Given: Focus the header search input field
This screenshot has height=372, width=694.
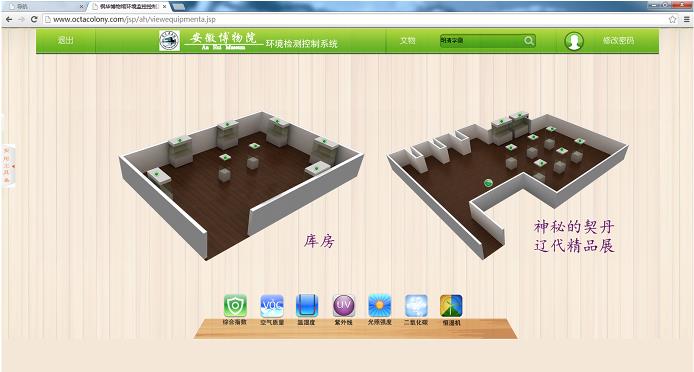Looking at the screenshot, I should coord(482,41).
